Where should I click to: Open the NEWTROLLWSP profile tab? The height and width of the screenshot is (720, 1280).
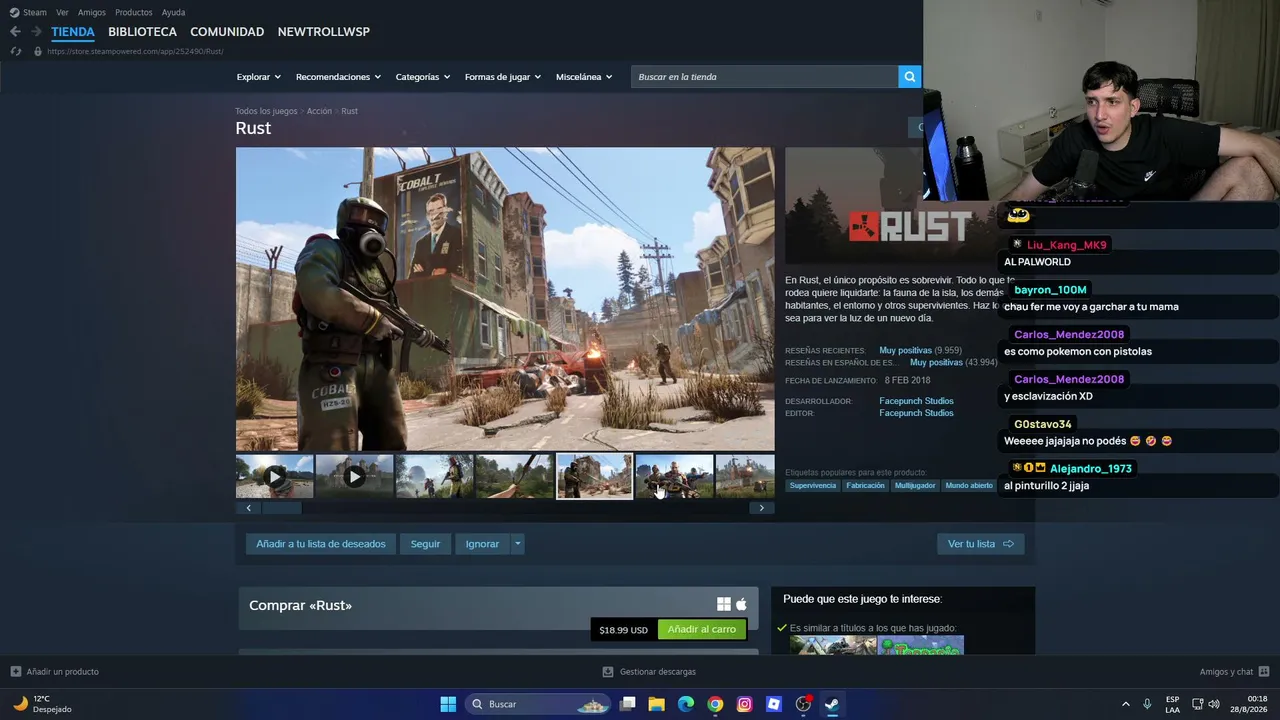coord(324,32)
